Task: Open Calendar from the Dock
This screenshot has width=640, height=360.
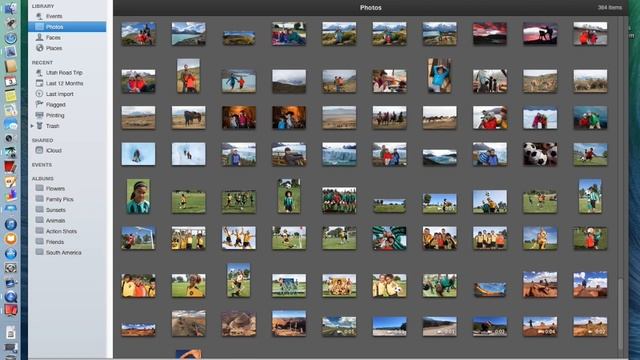Action: click(10, 81)
